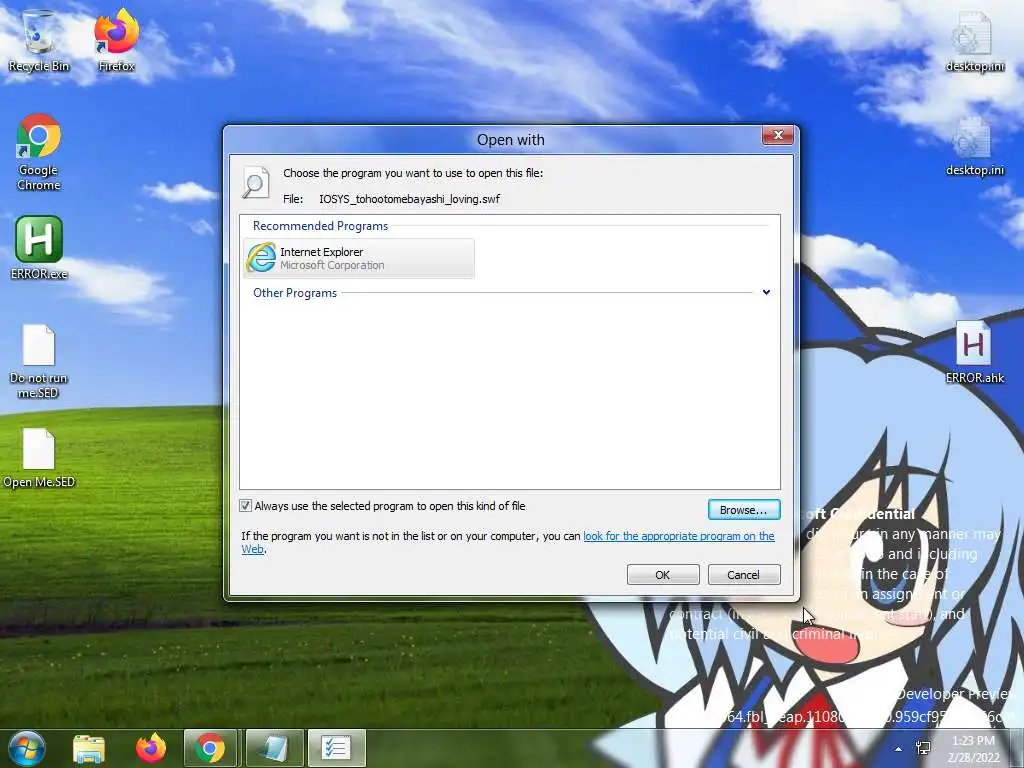This screenshot has width=1024, height=768.
Task: Show hidden tray icons arrow
Action: [x=899, y=748]
